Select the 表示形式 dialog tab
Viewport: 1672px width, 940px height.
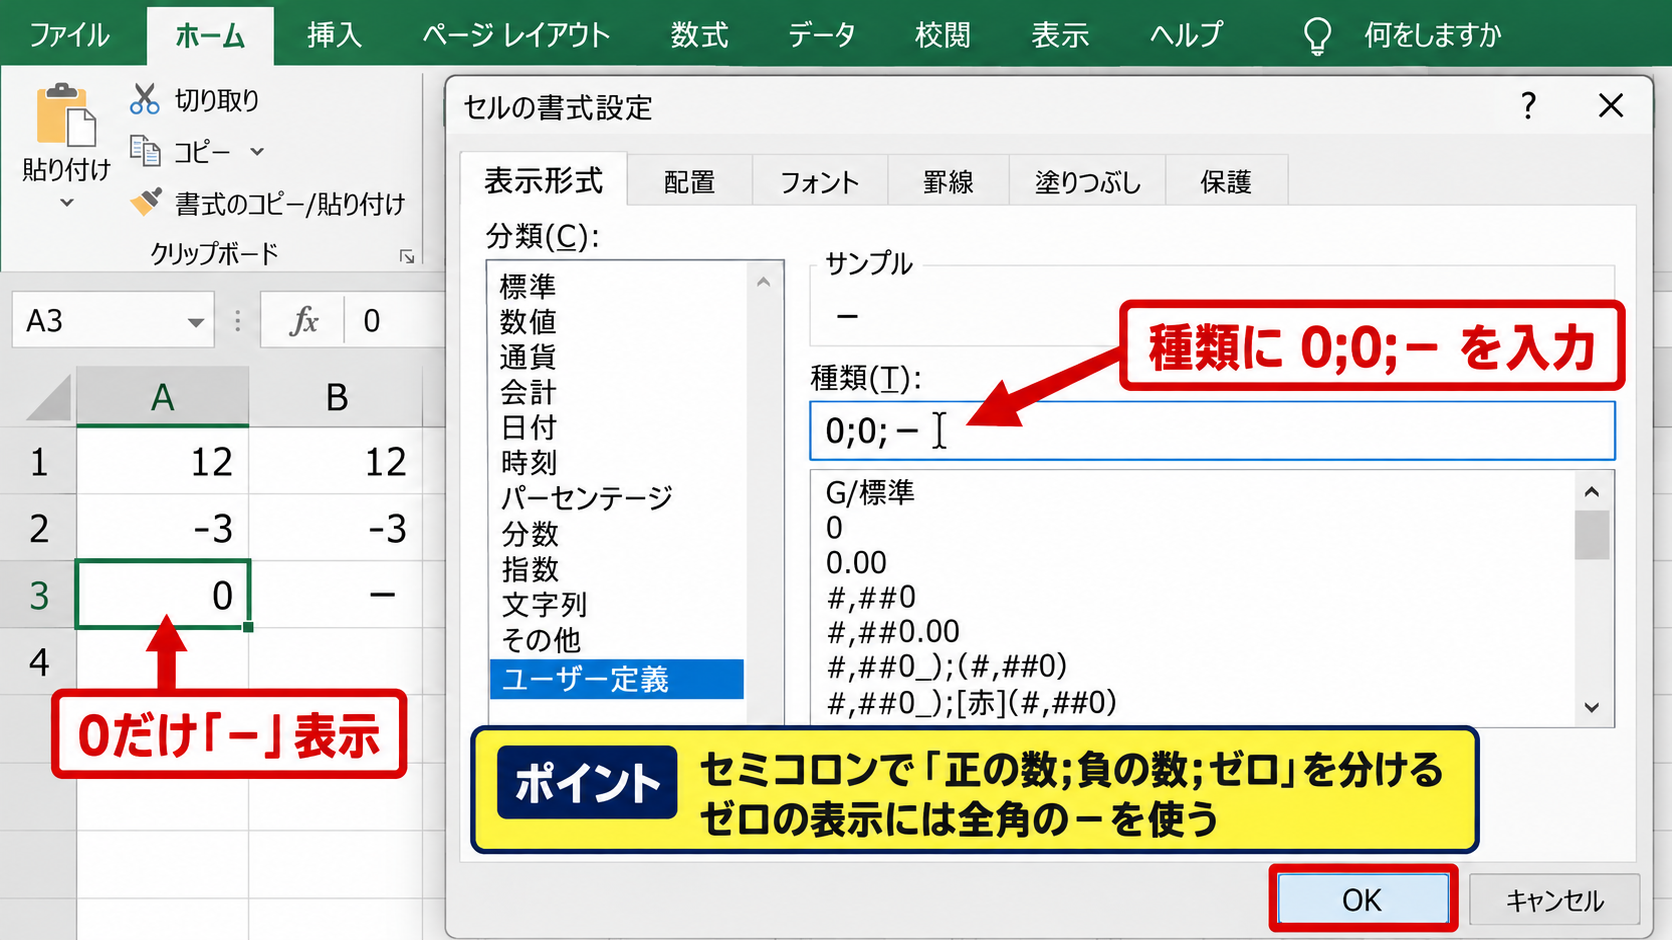coord(543,180)
